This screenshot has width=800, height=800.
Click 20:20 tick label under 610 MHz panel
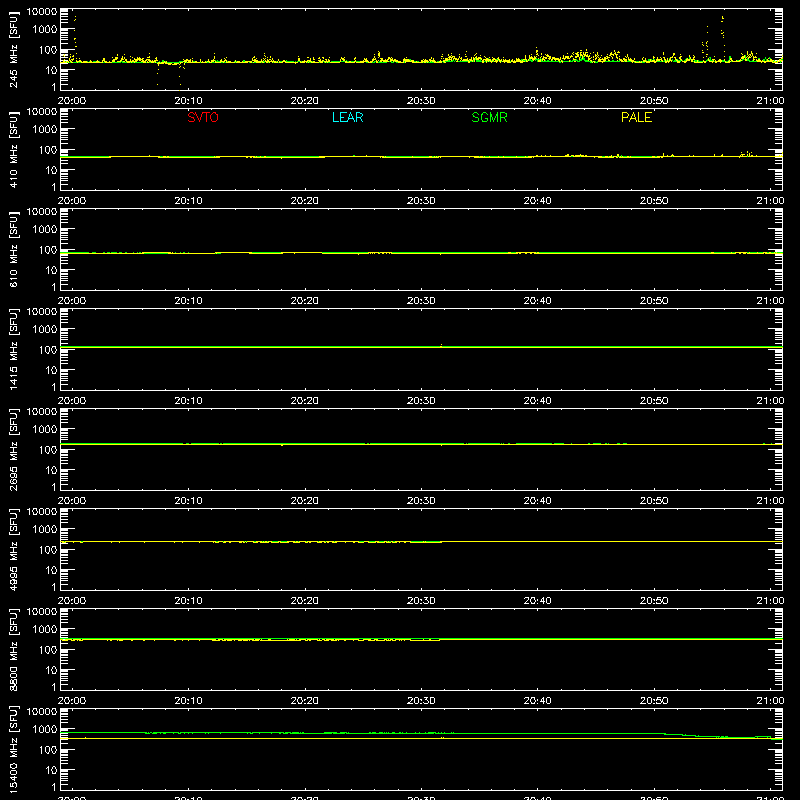305,301
